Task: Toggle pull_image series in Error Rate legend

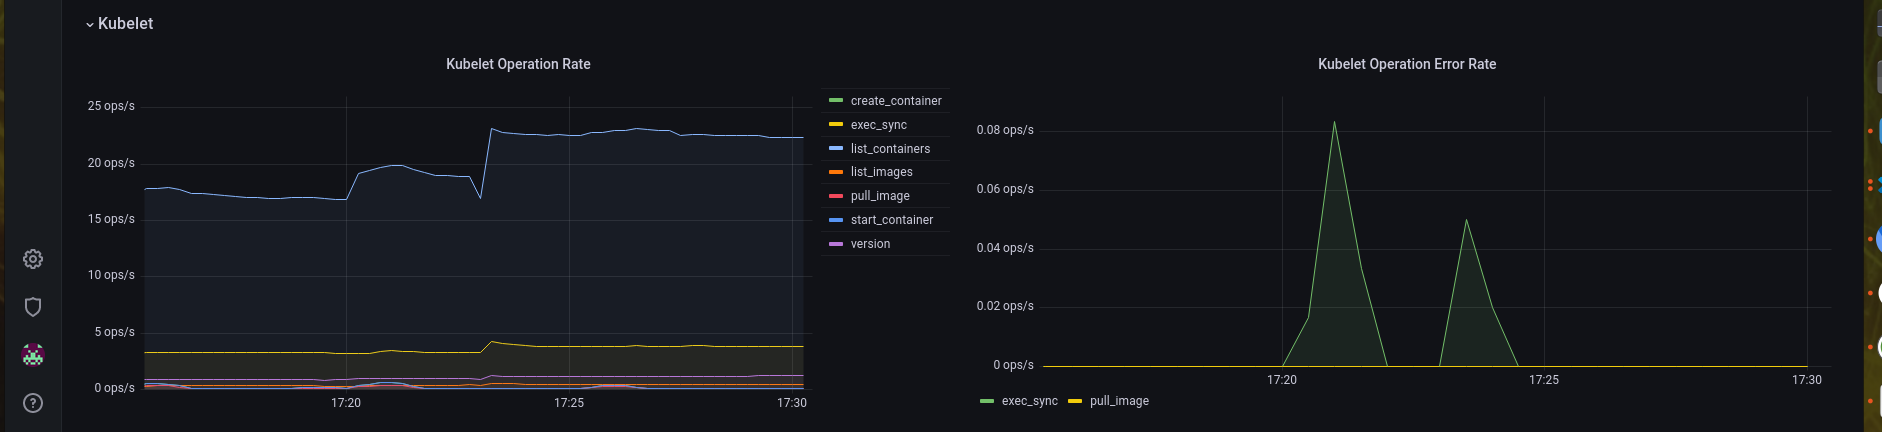Action: pos(1119,401)
